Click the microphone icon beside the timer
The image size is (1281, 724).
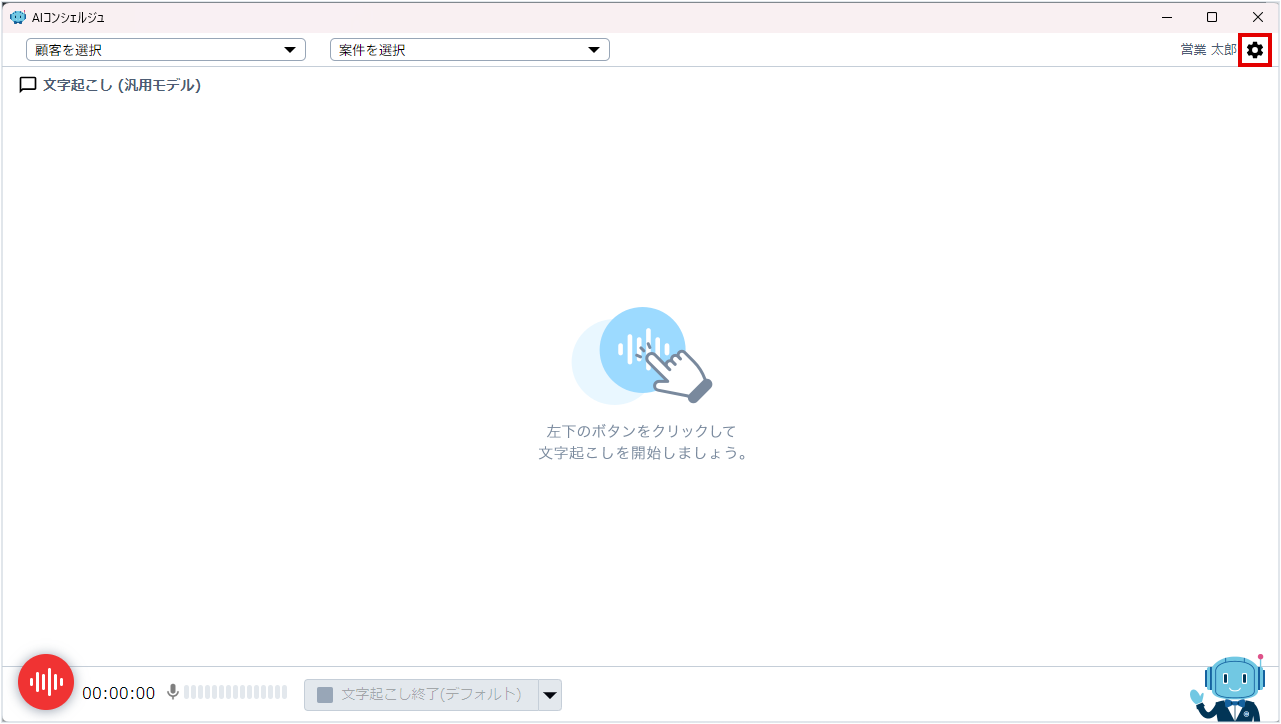coord(173,692)
